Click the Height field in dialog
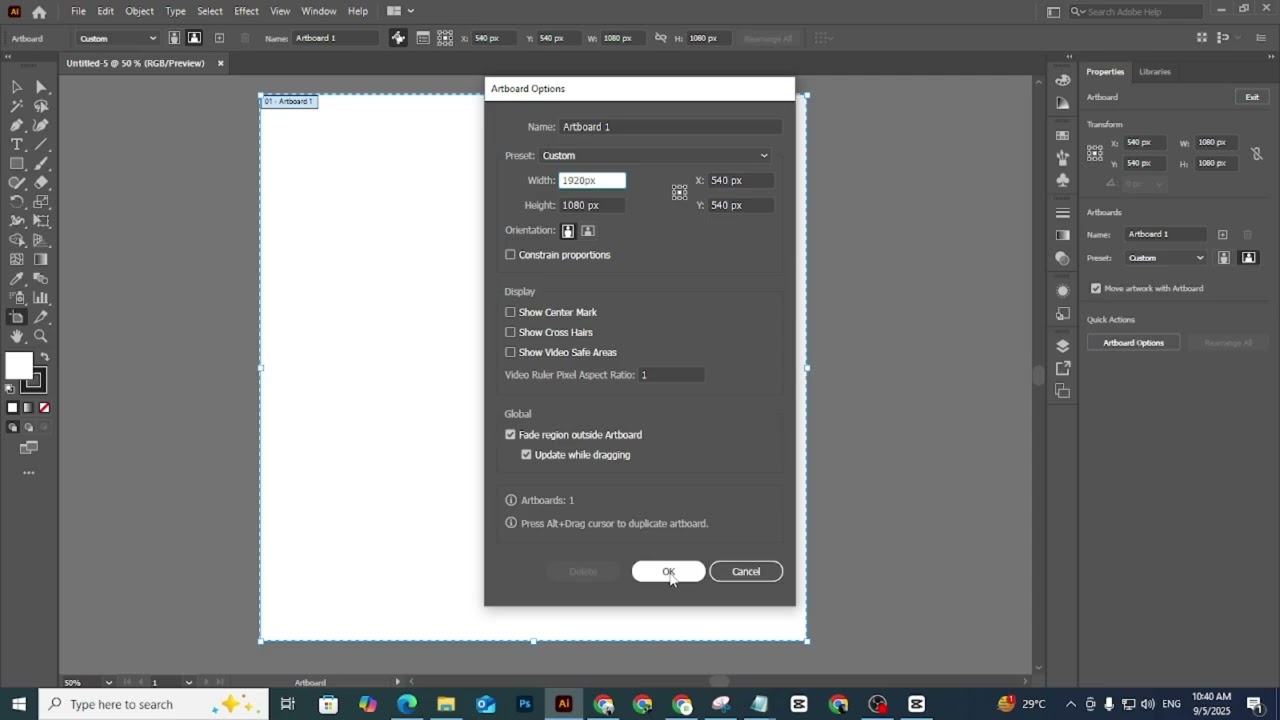1280x720 pixels. pos(592,205)
